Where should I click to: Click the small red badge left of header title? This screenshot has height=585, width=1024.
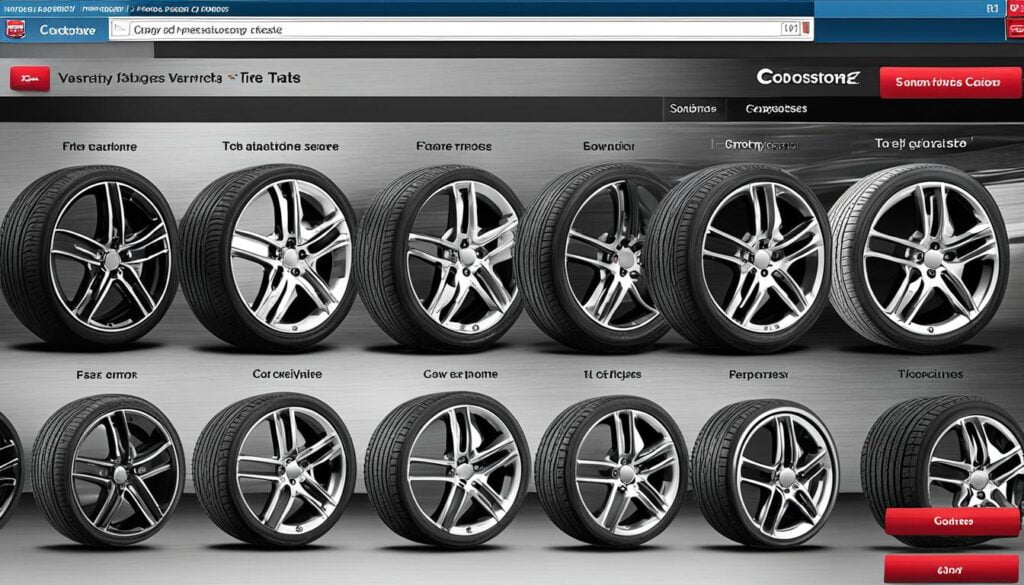pos(30,78)
